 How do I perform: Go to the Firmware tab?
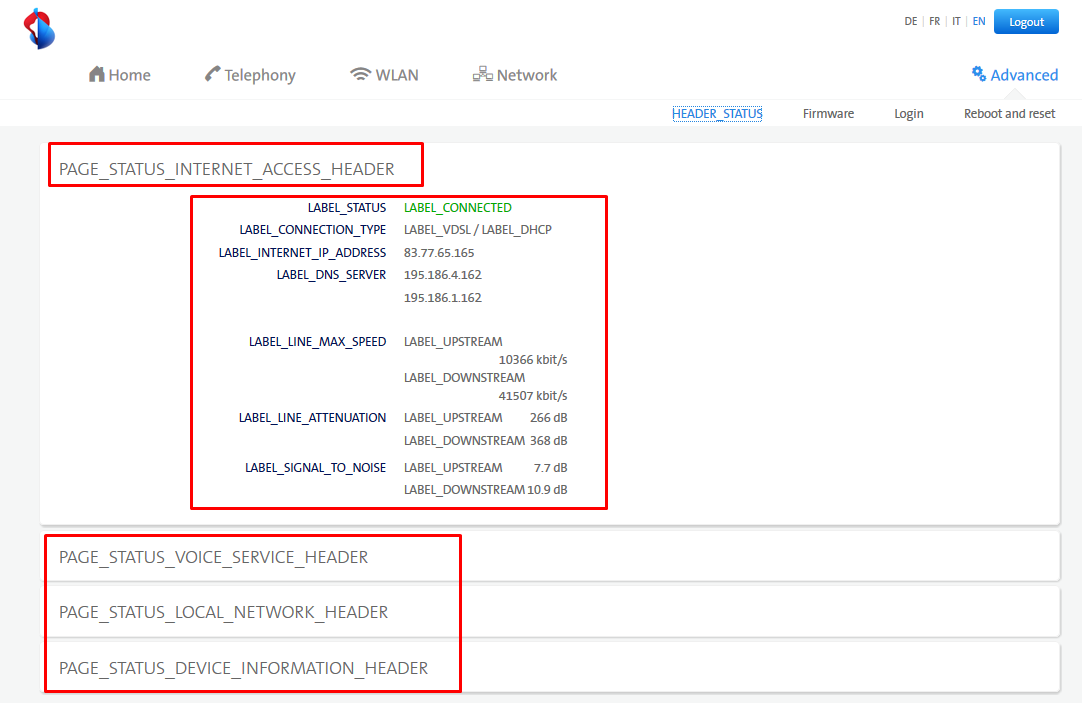[x=828, y=114]
